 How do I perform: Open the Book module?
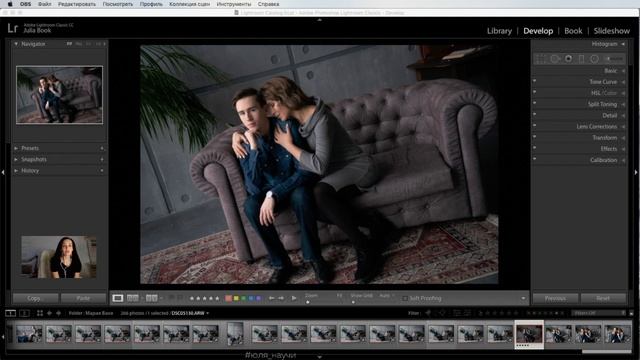click(x=573, y=31)
